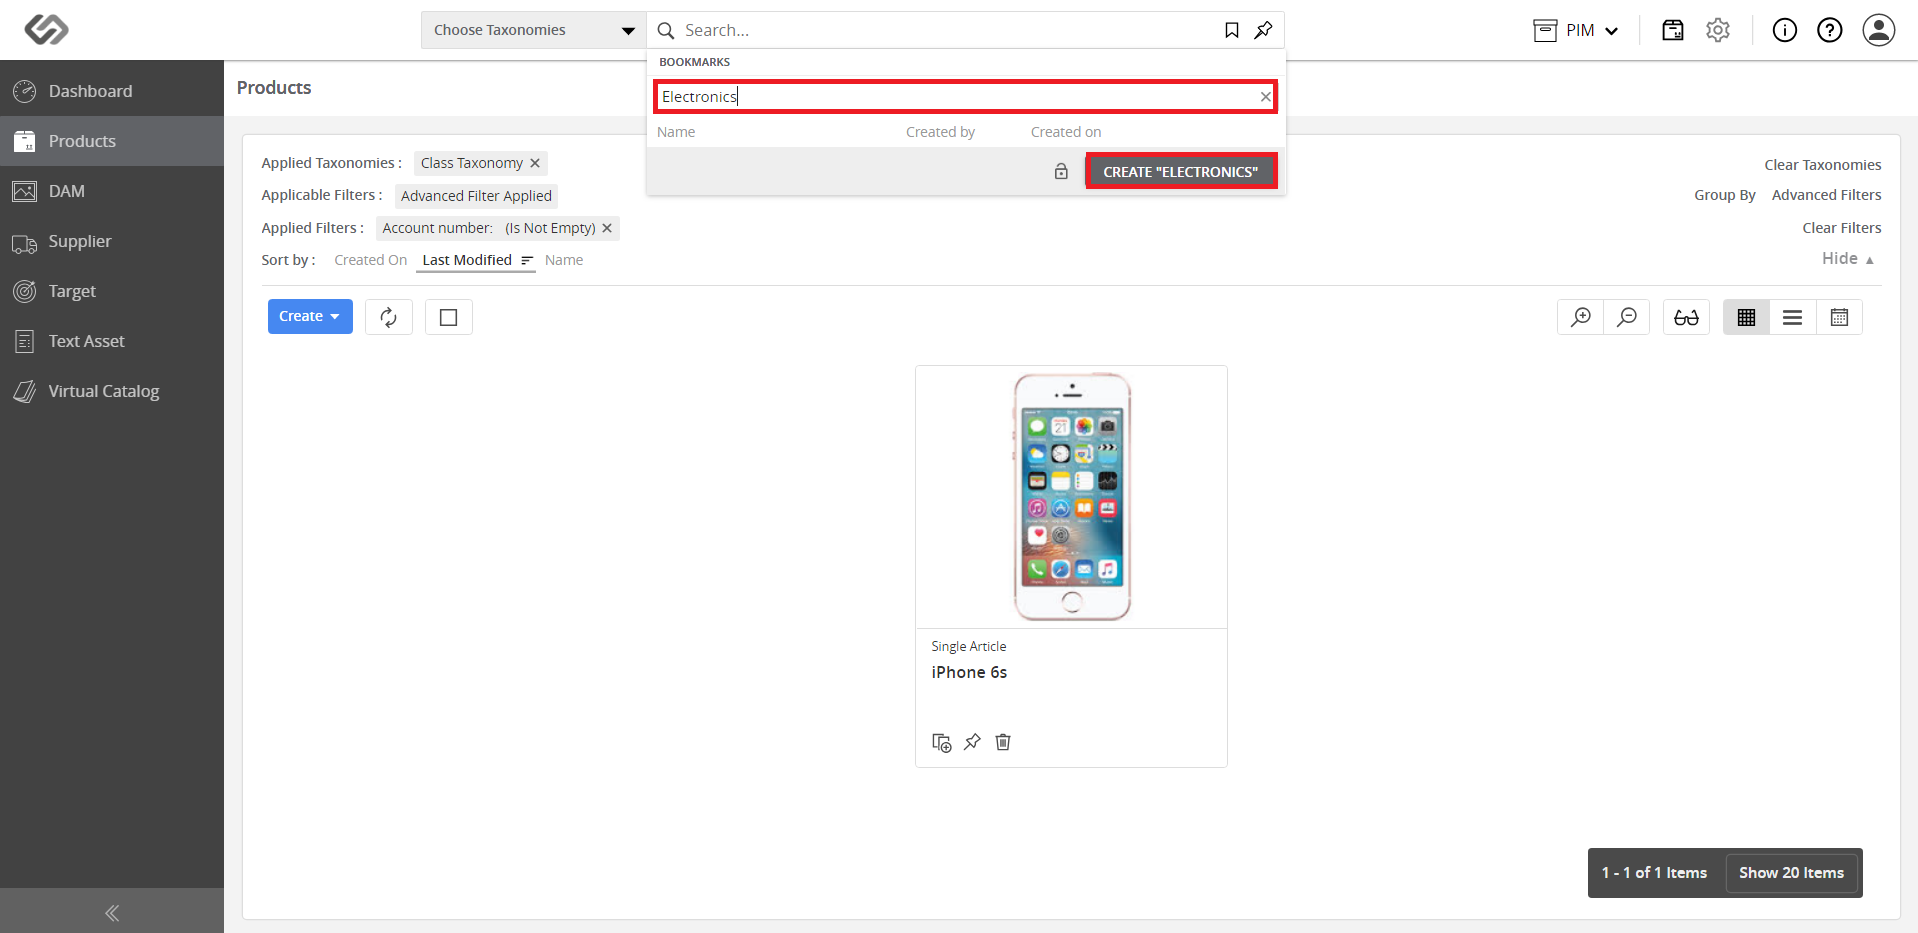Image resolution: width=1918 pixels, height=933 pixels.
Task: Click the Text Asset document icon
Action: pos(25,341)
